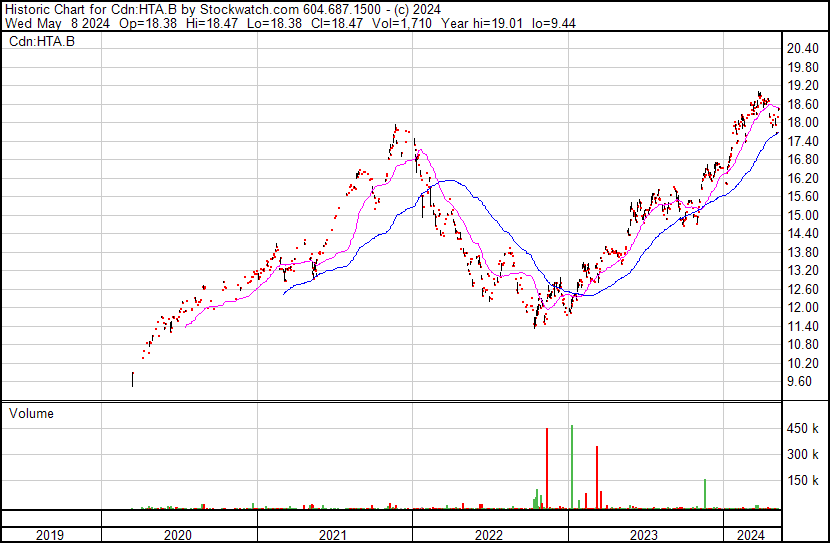
Task: Click the 150 k volume axis label
Action: pyautogui.click(x=802, y=481)
